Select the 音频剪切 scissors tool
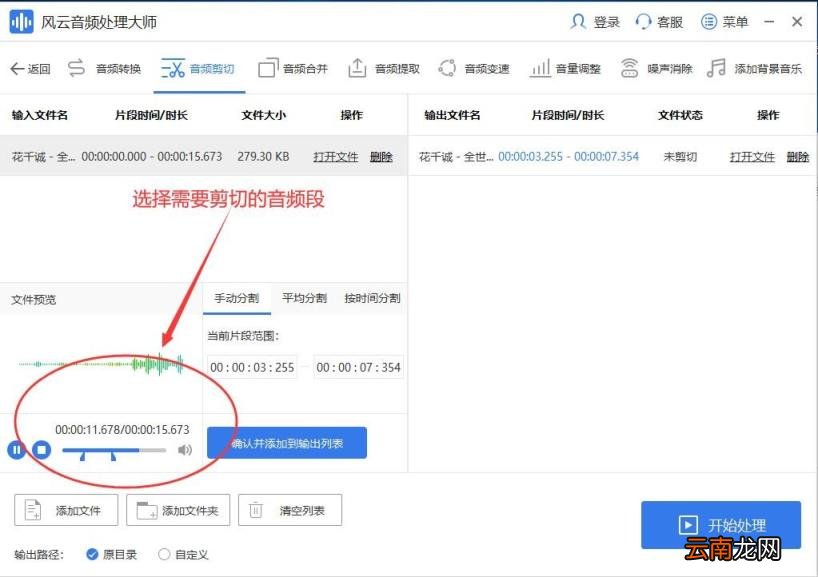This screenshot has width=818, height=577. coord(198,68)
